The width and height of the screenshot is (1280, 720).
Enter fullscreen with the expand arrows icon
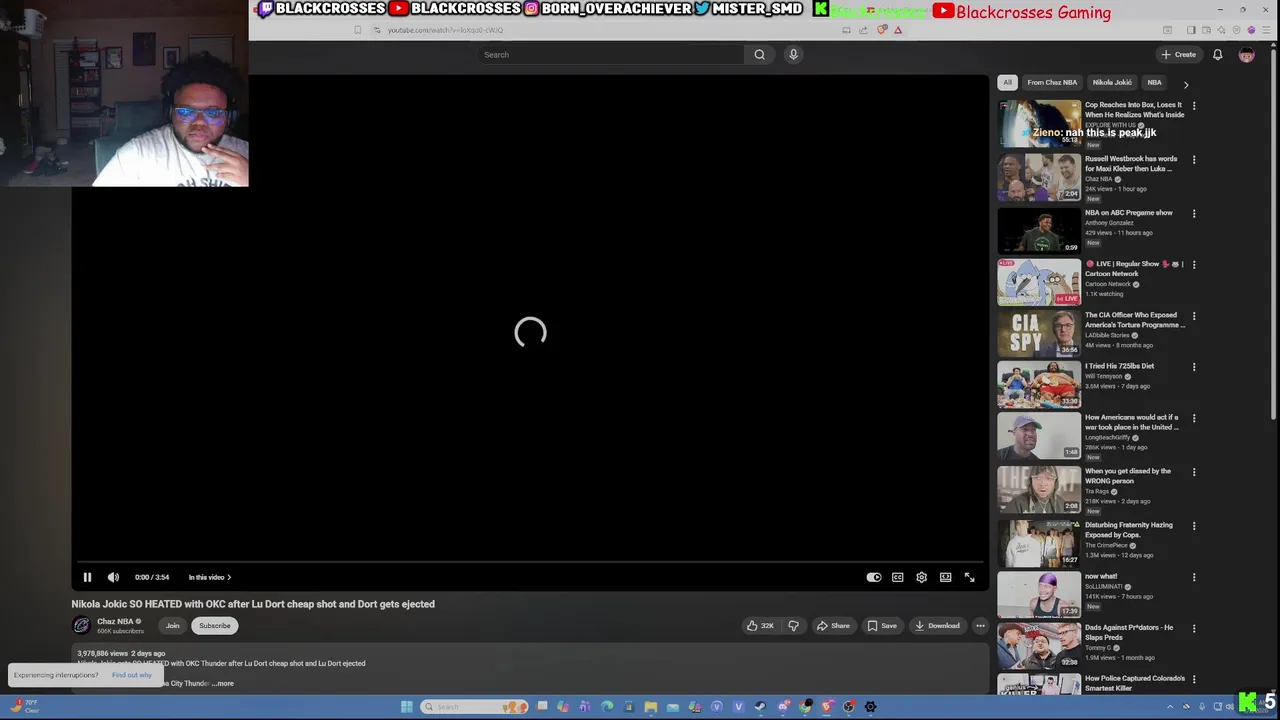(969, 577)
